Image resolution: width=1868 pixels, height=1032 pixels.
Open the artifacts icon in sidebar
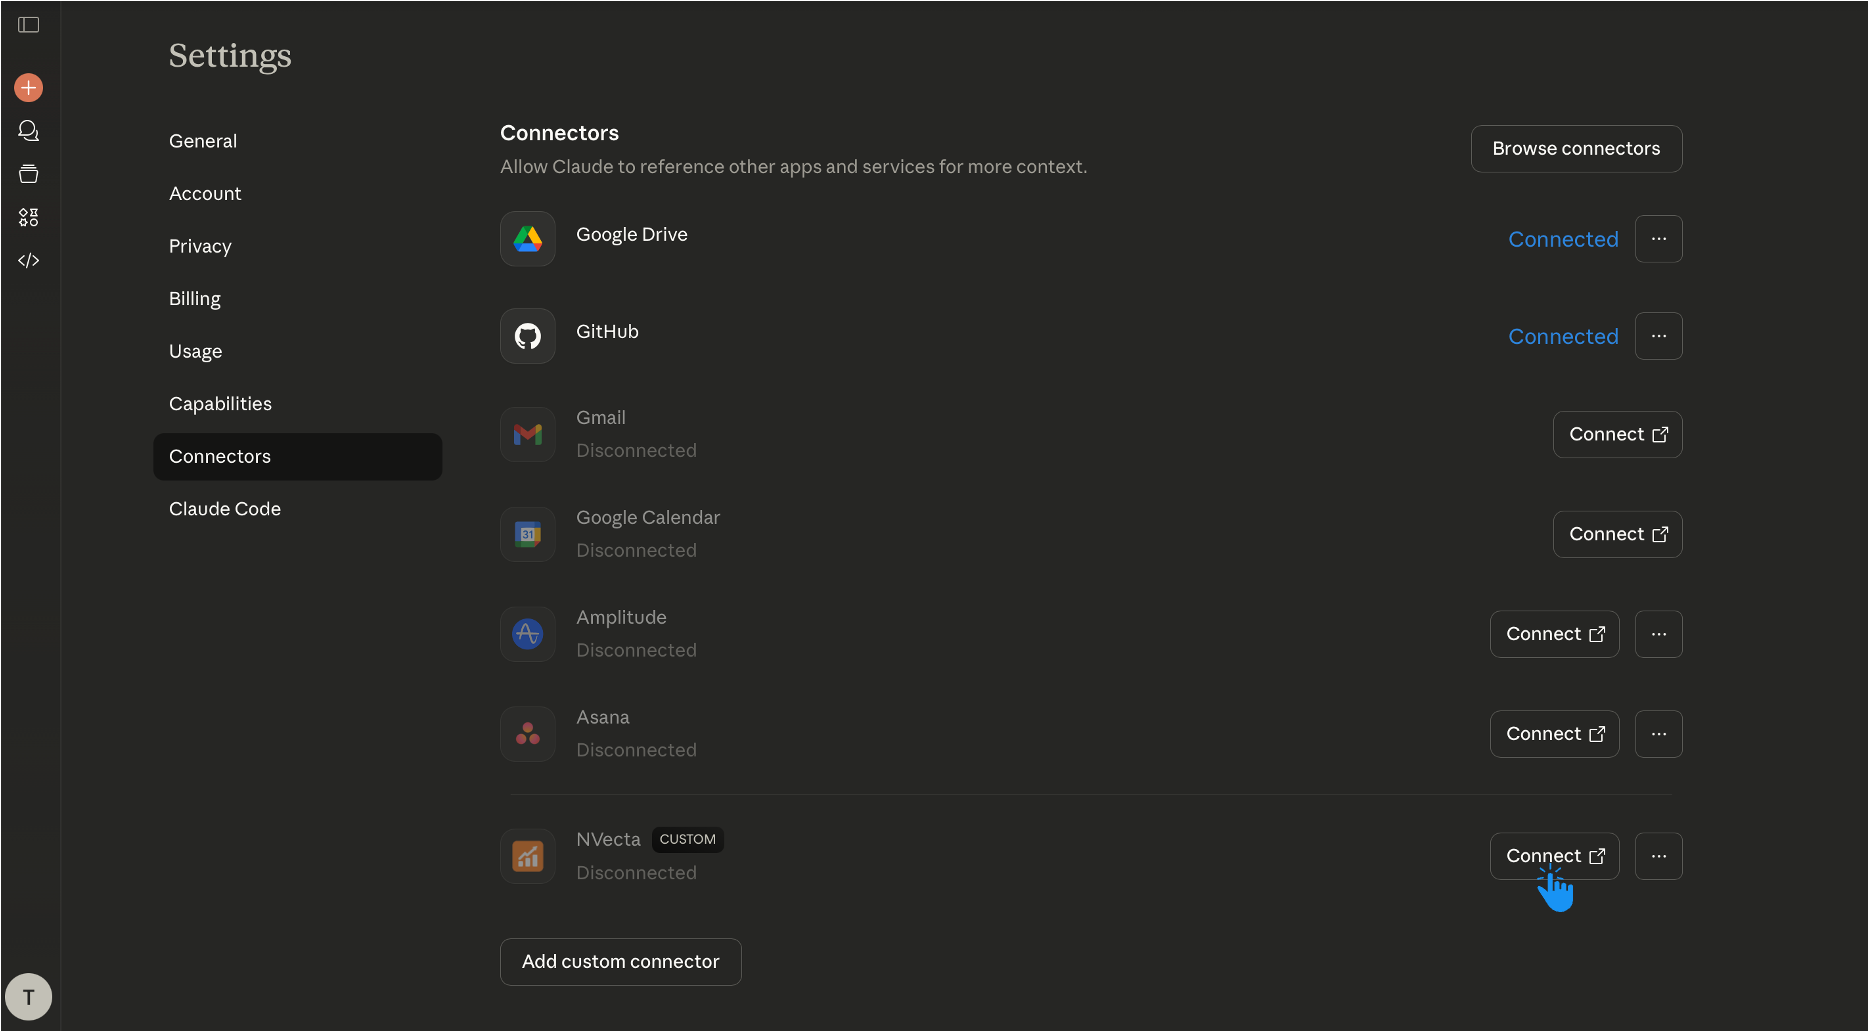point(29,217)
